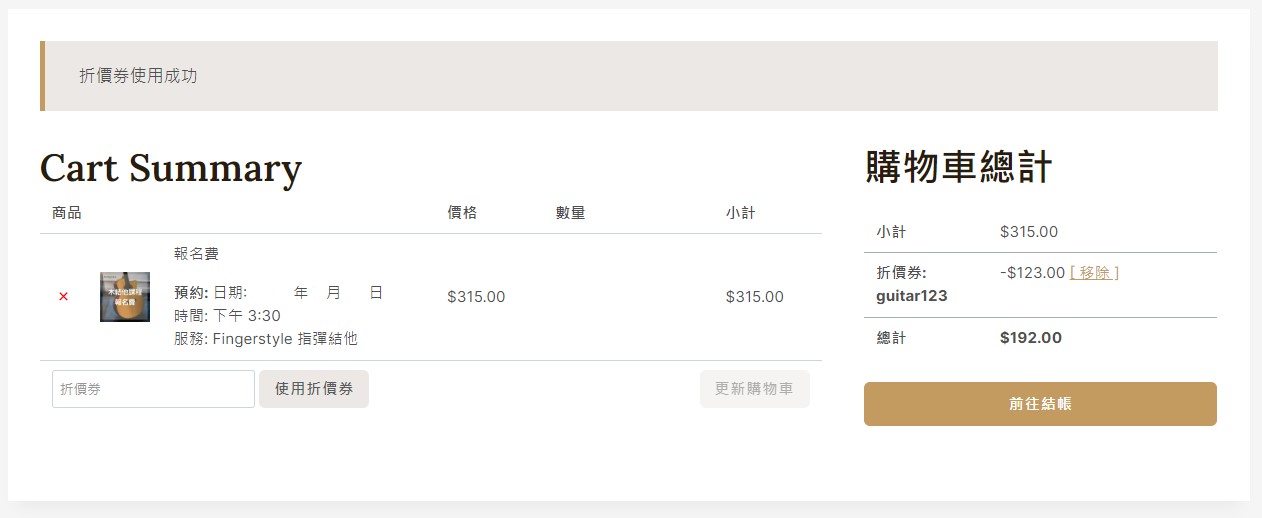Click the discount amount -$123.00
Viewport: 1262px width, 518px height.
(x=1032, y=272)
